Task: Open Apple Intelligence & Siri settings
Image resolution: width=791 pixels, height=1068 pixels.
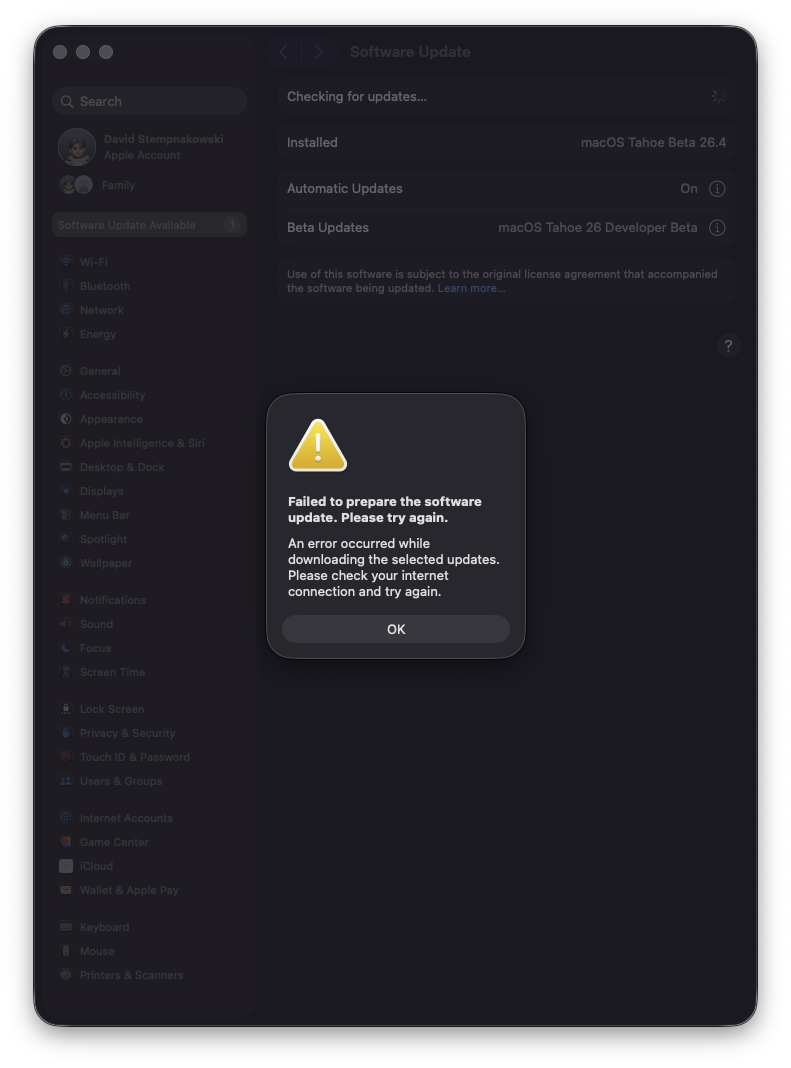Action: click(x=141, y=443)
